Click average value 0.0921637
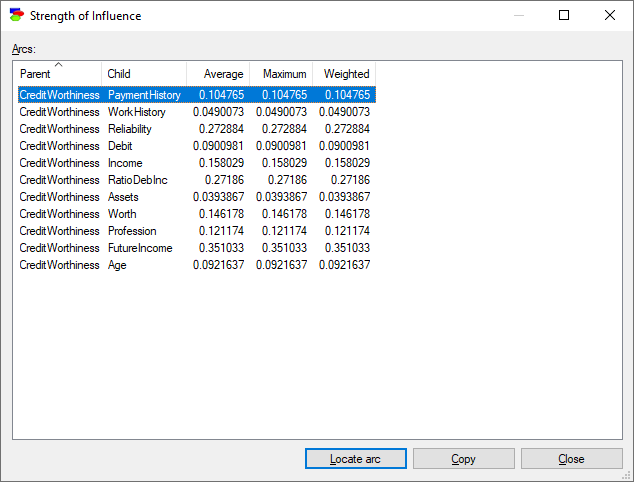Image resolution: width=634 pixels, height=482 pixels. [218, 264]
